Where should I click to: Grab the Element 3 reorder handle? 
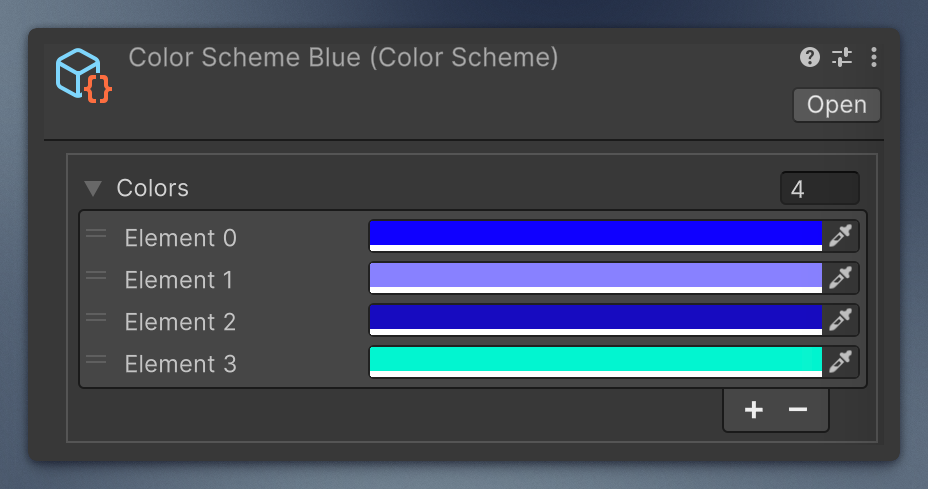[96, 360]
